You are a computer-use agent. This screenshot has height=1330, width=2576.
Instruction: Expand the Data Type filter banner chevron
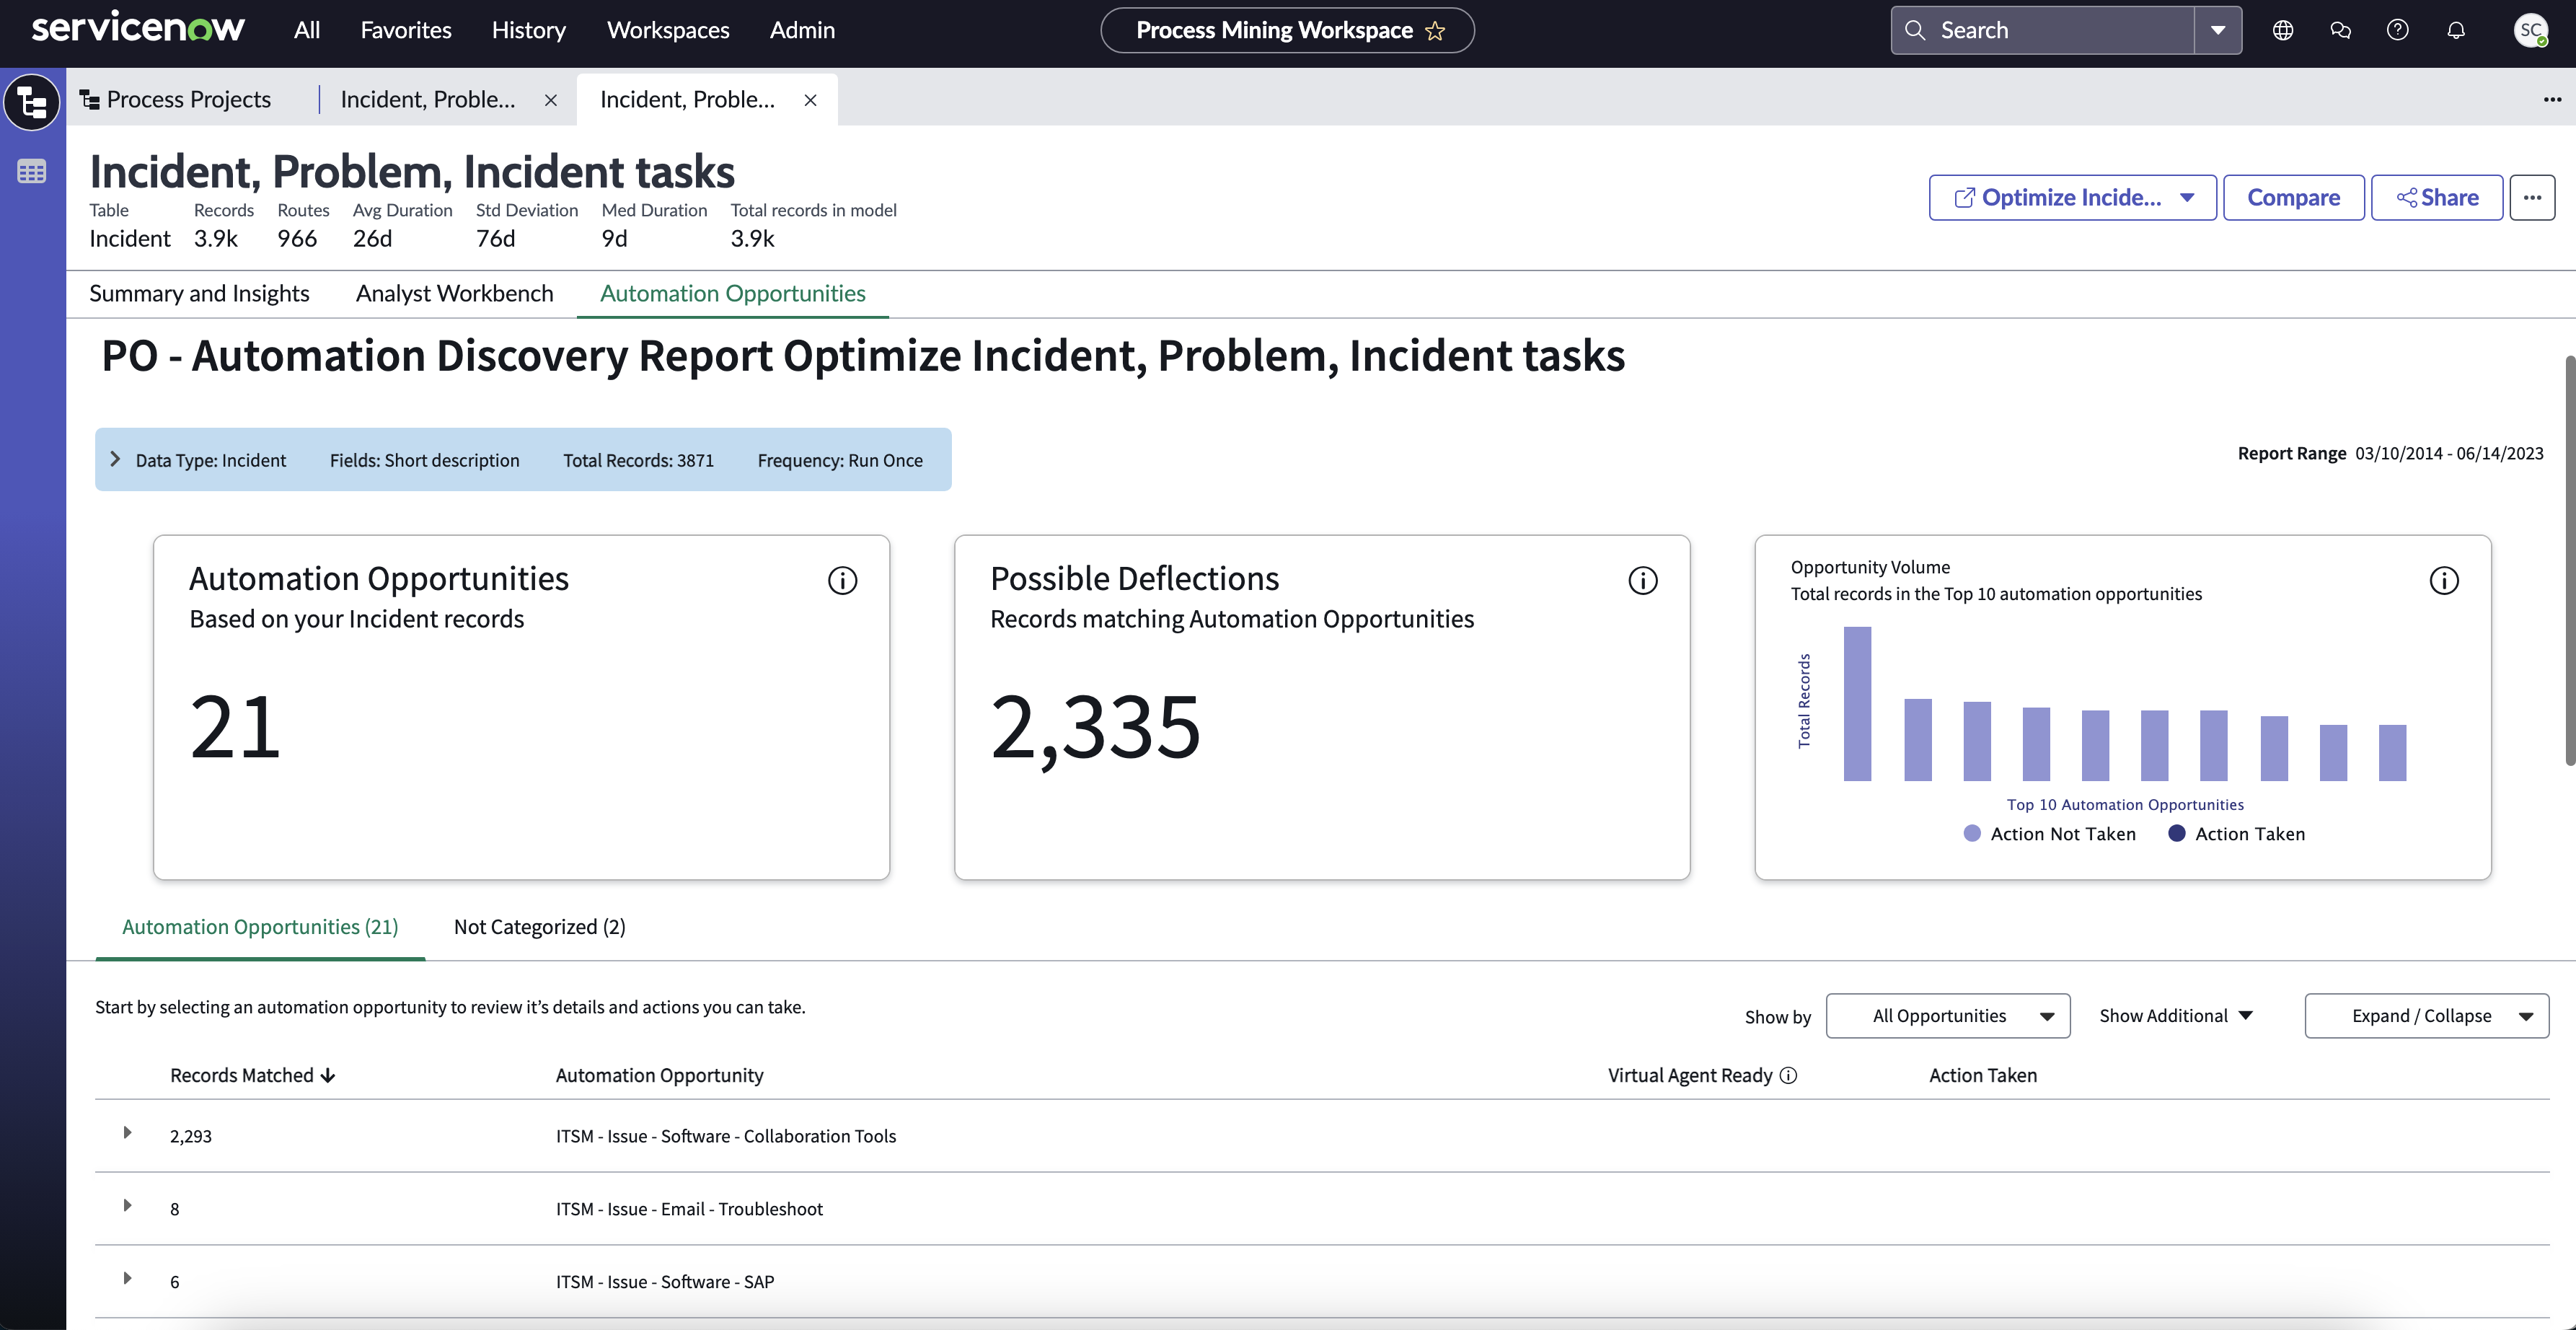[x=115, y=459]
